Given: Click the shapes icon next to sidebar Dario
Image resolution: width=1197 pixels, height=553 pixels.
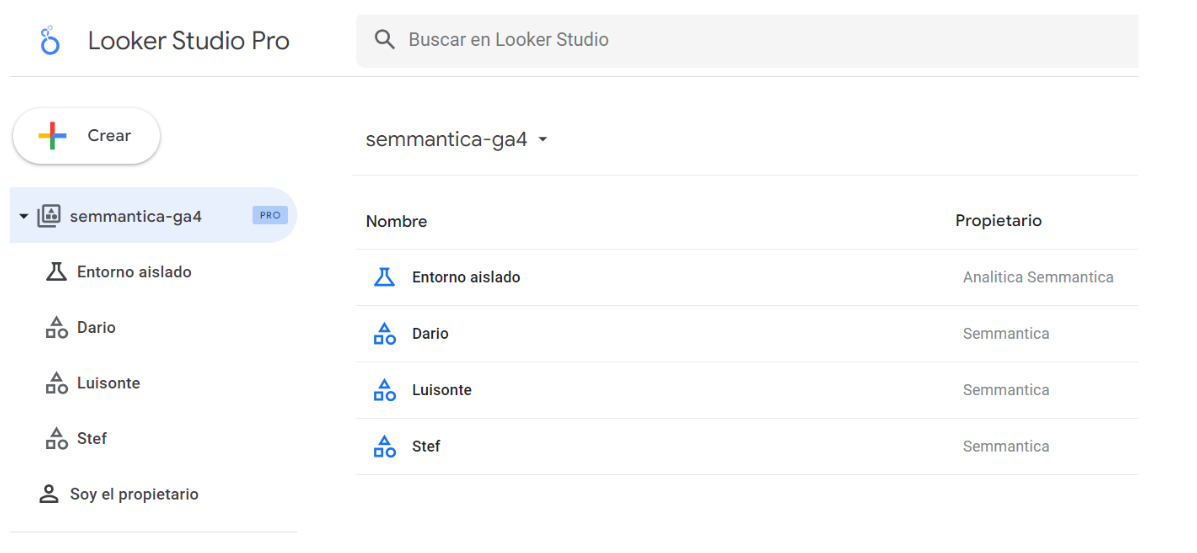Looking at the screenshot, I should click(57, 328).
